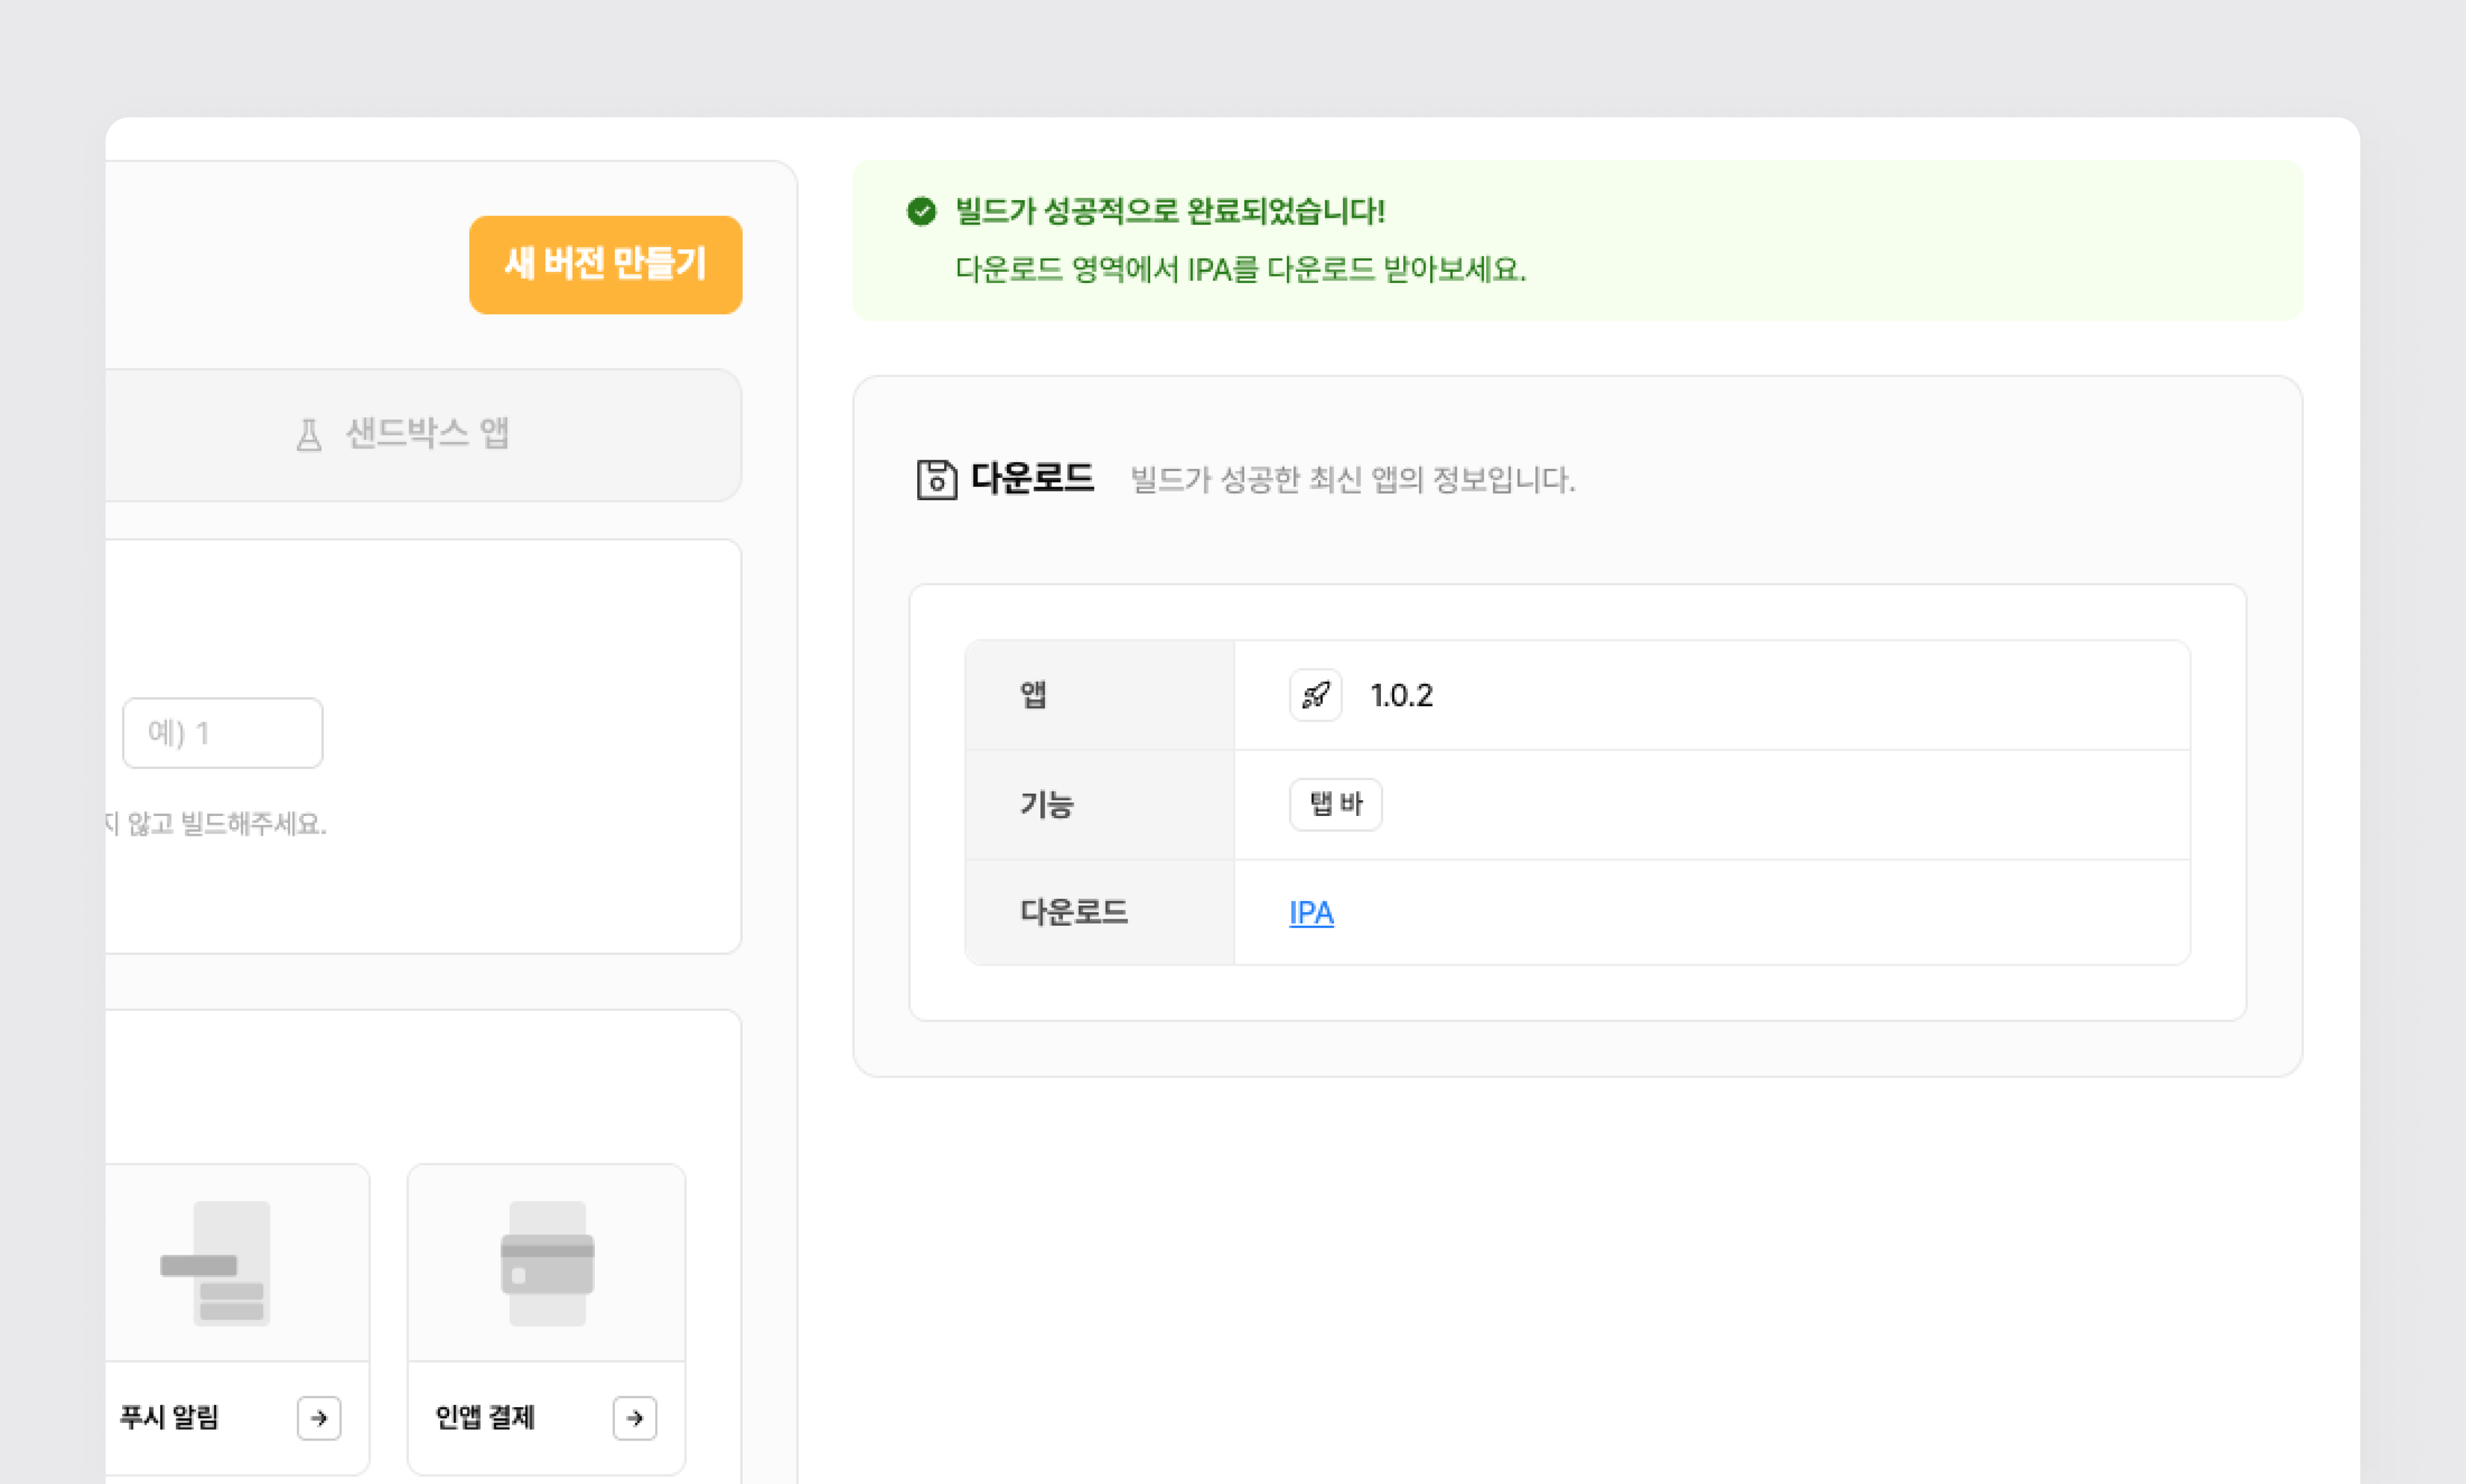Focus the 예) 1 input field
This screenshot has width=2466, height=1484.
[222, 733]
